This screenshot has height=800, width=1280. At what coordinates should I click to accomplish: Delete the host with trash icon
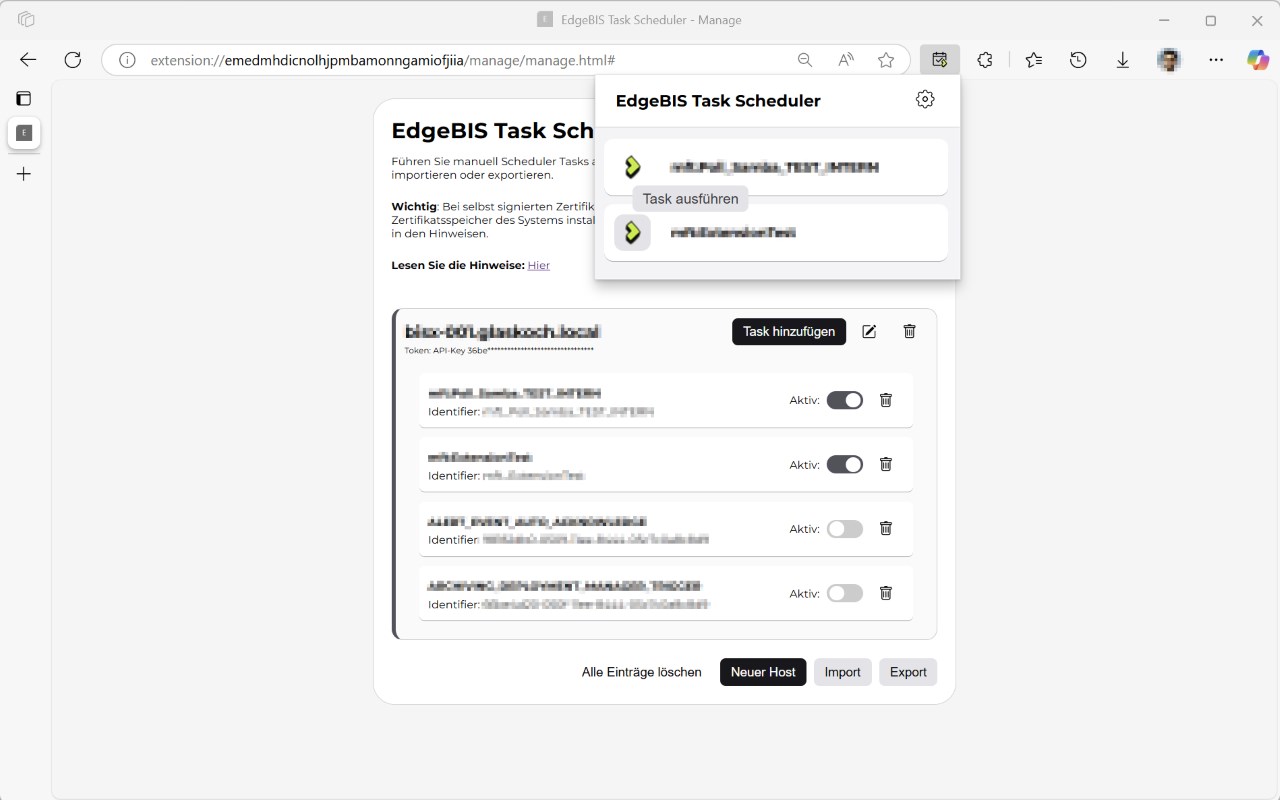909,331
